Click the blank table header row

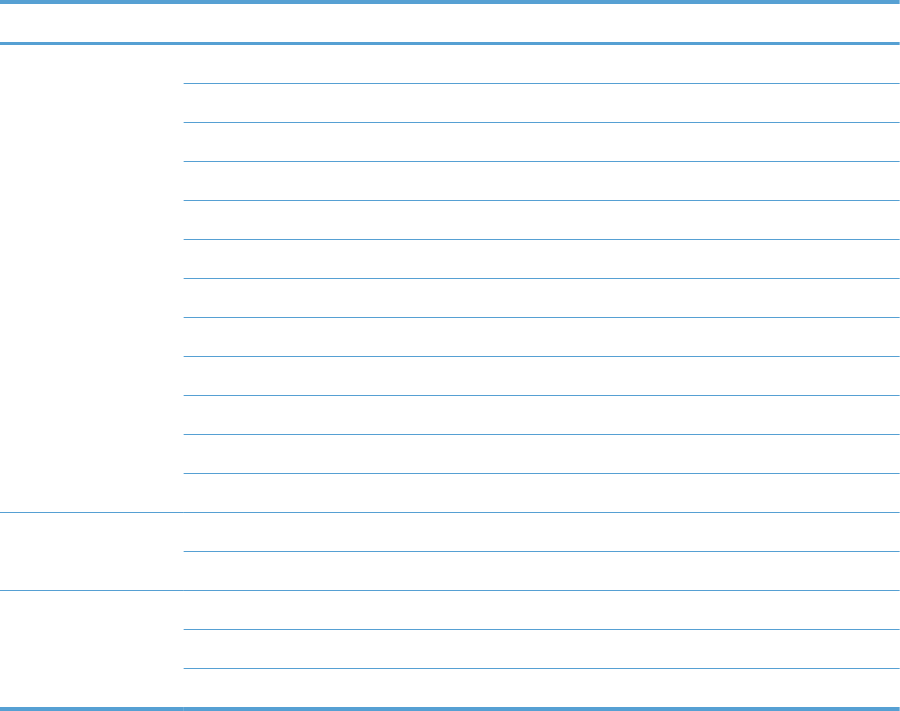[x=450, y=23]
